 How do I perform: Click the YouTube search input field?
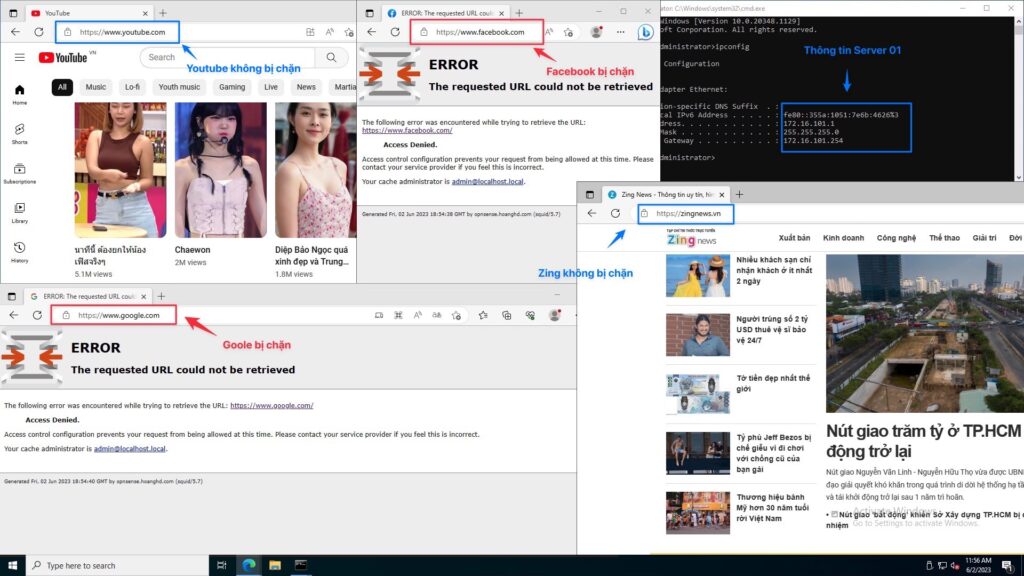[229, 57]
